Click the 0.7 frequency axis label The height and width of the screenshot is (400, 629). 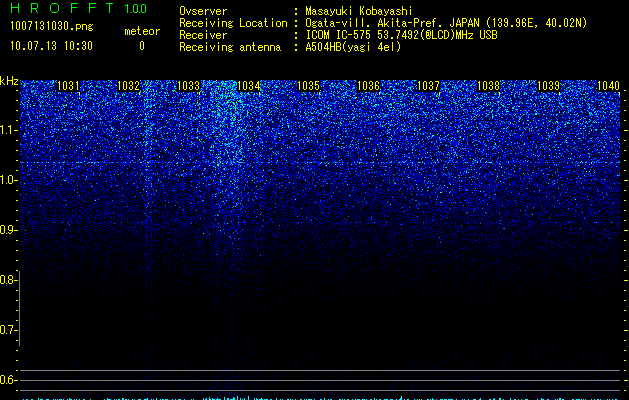tap(8, 330)
